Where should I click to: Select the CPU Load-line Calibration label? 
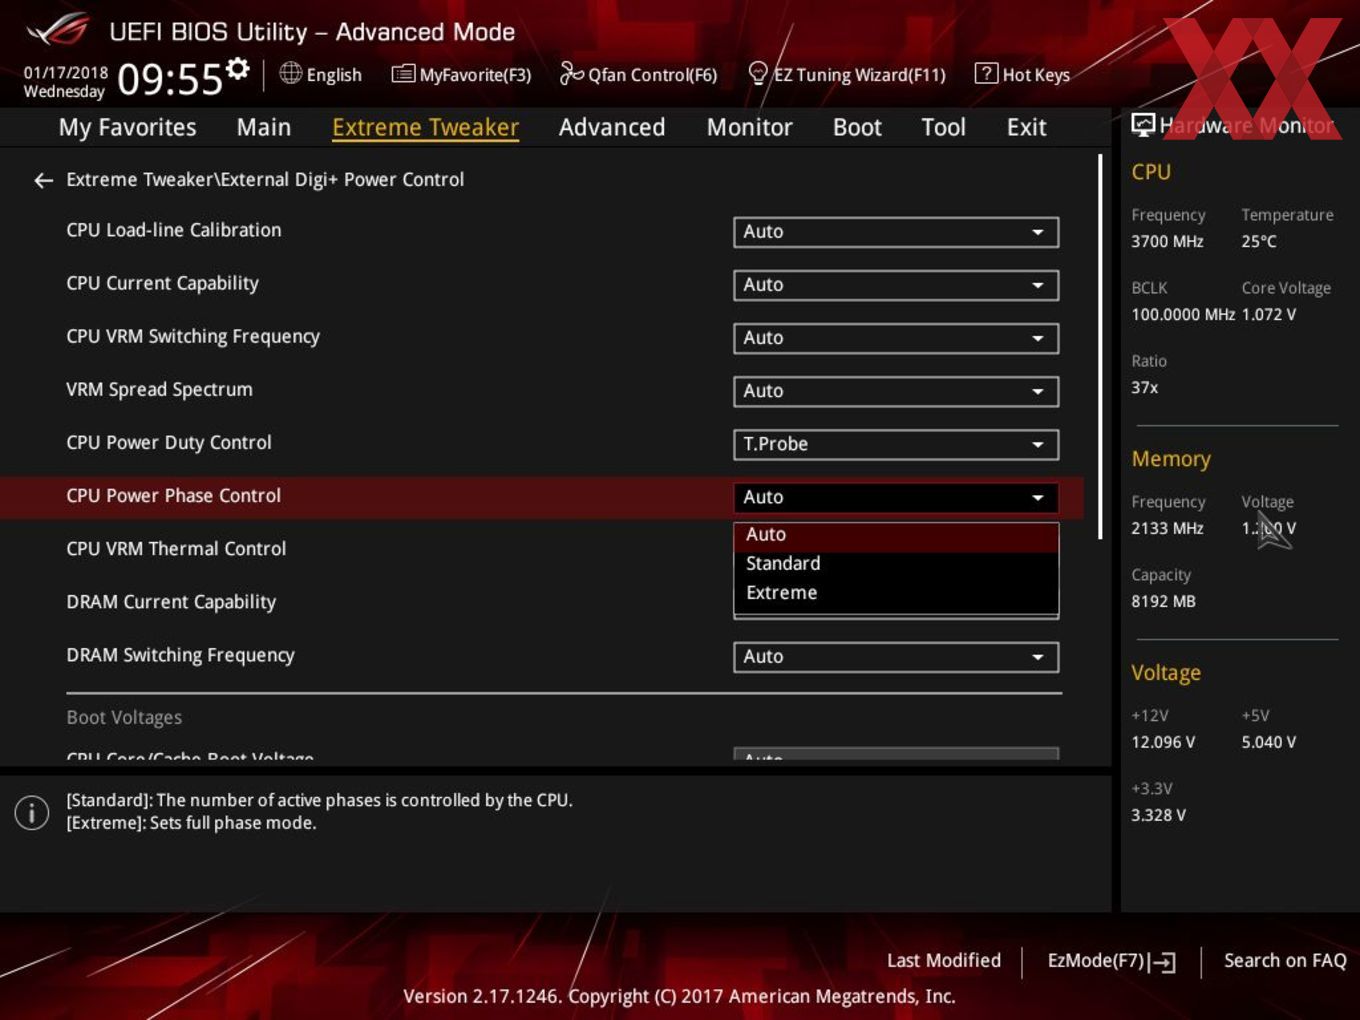[x=174, y=230]
